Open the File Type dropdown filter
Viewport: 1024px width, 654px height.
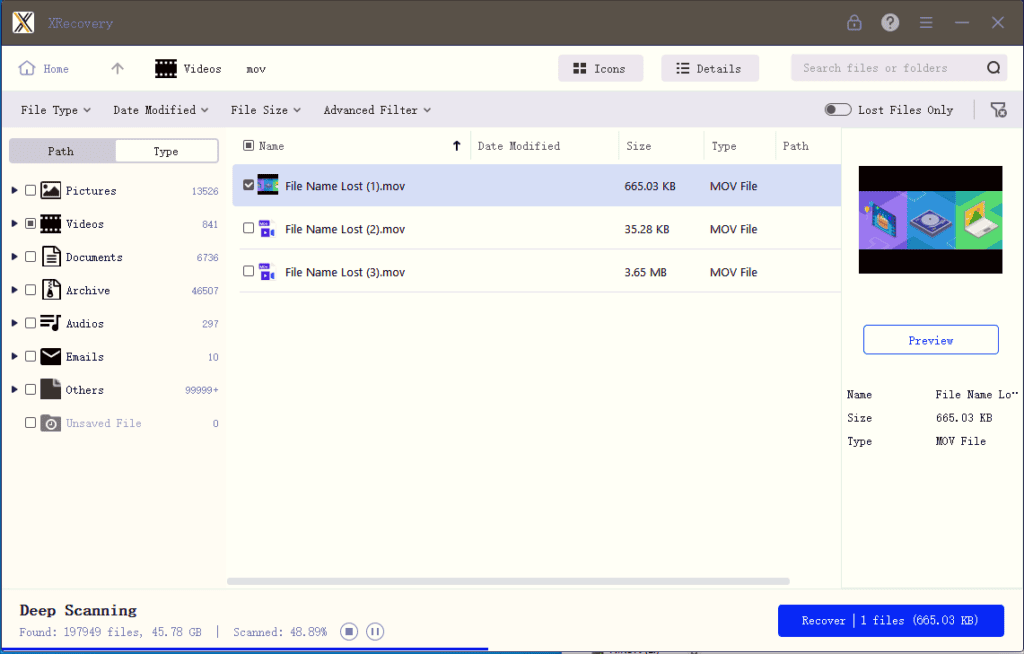tap(56, 110)
